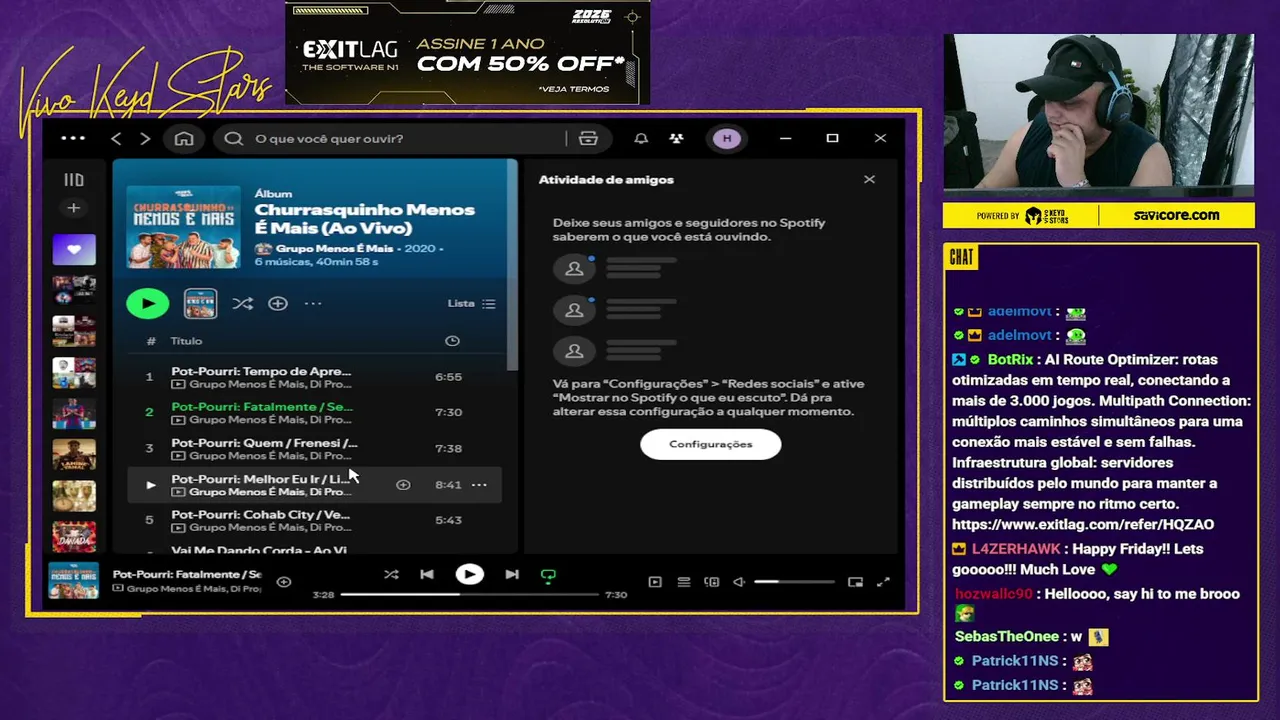
Task: Pause or play in the player bar
Action: tap(469, 575)
